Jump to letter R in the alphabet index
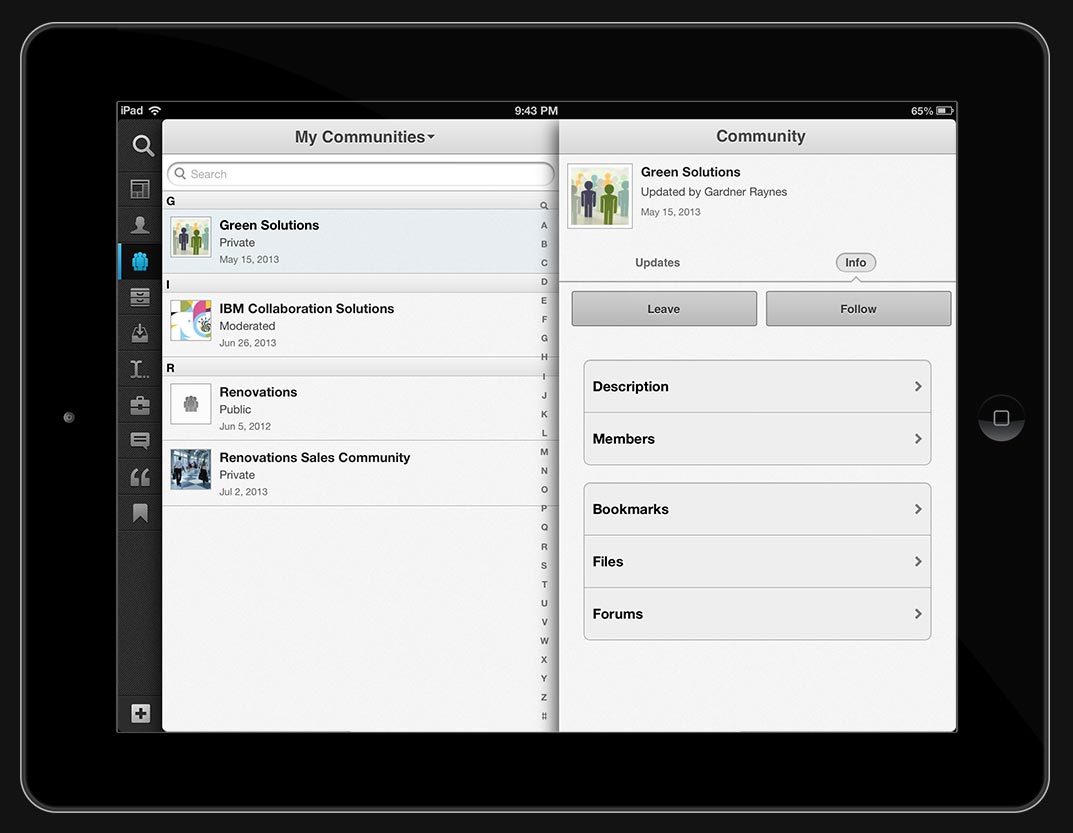Image resolution: width=1073 pixels, height=833 pixels. tap(544, 547)
